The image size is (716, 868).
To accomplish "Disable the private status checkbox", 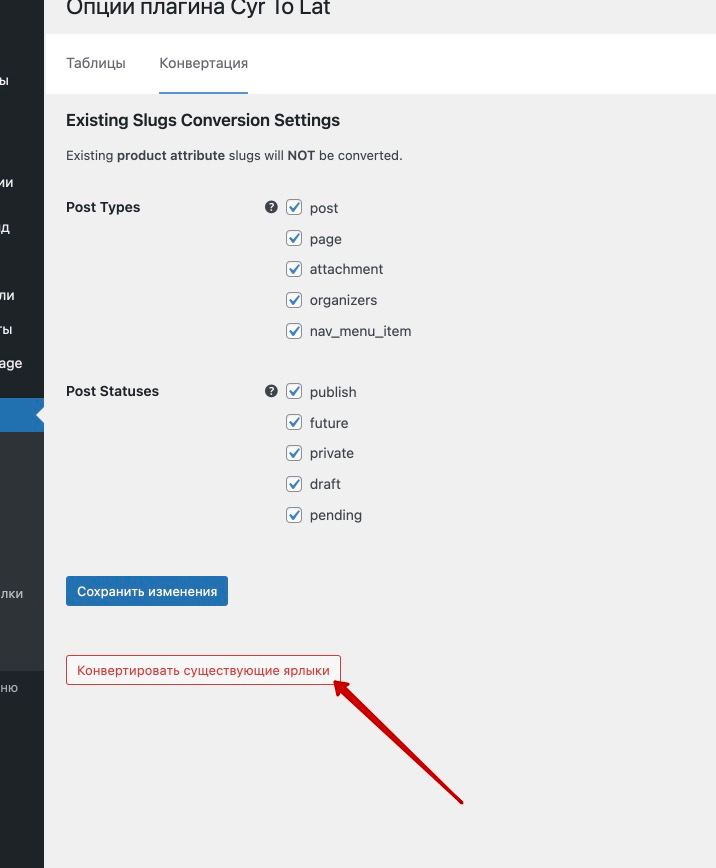I will pos(294,453).
